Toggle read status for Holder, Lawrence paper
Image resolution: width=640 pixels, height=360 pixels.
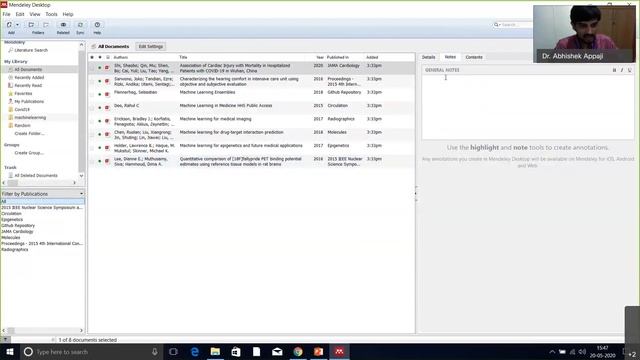point(100,148)
